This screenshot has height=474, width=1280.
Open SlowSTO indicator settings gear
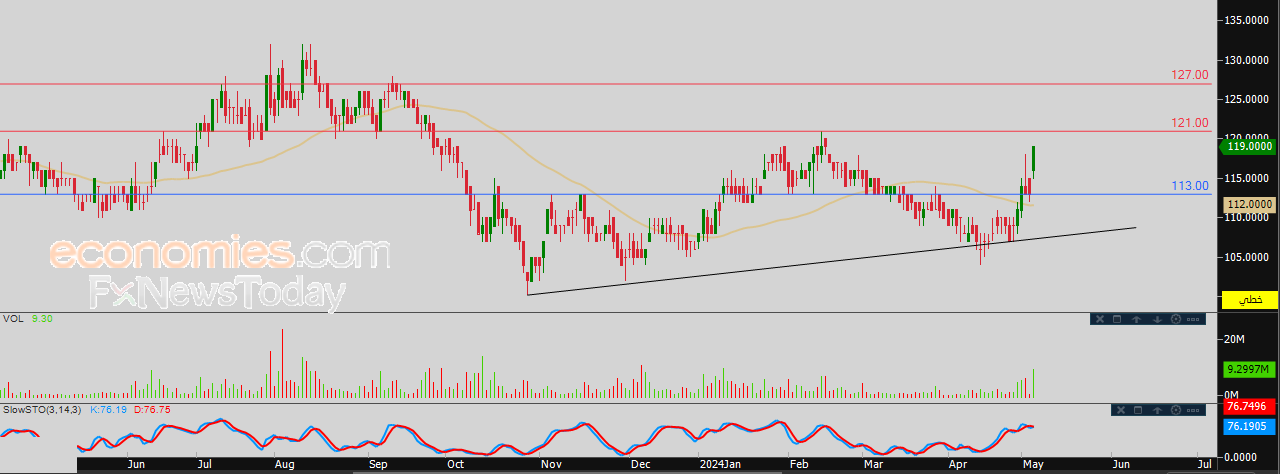[1176, 410]
